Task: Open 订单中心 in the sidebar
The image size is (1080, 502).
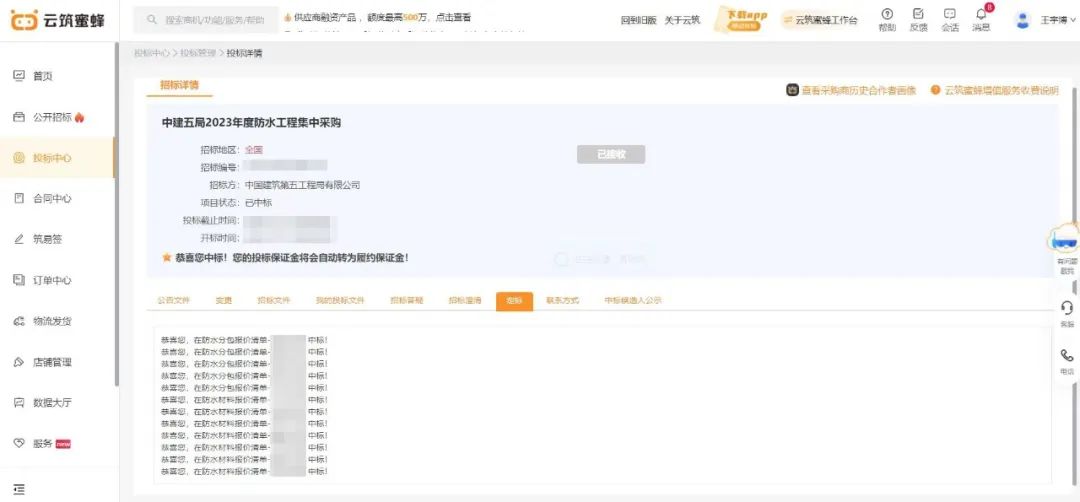Action: (52, 280)
